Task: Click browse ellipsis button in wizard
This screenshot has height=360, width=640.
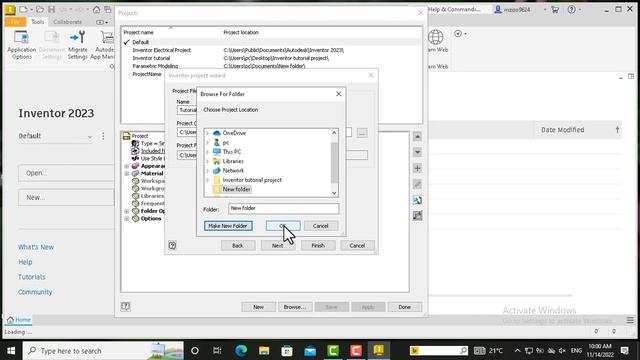Action: tap(362, 133)
